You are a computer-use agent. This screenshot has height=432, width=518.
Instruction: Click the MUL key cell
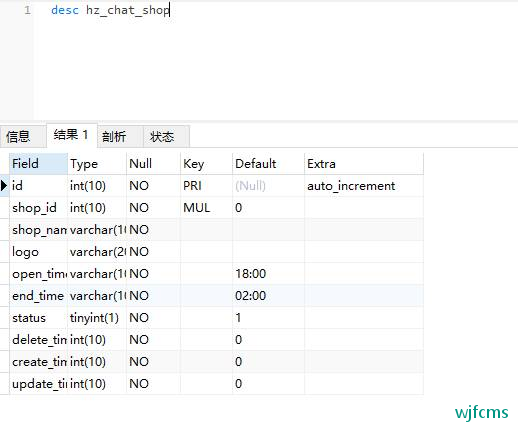[x=206, y=208]
